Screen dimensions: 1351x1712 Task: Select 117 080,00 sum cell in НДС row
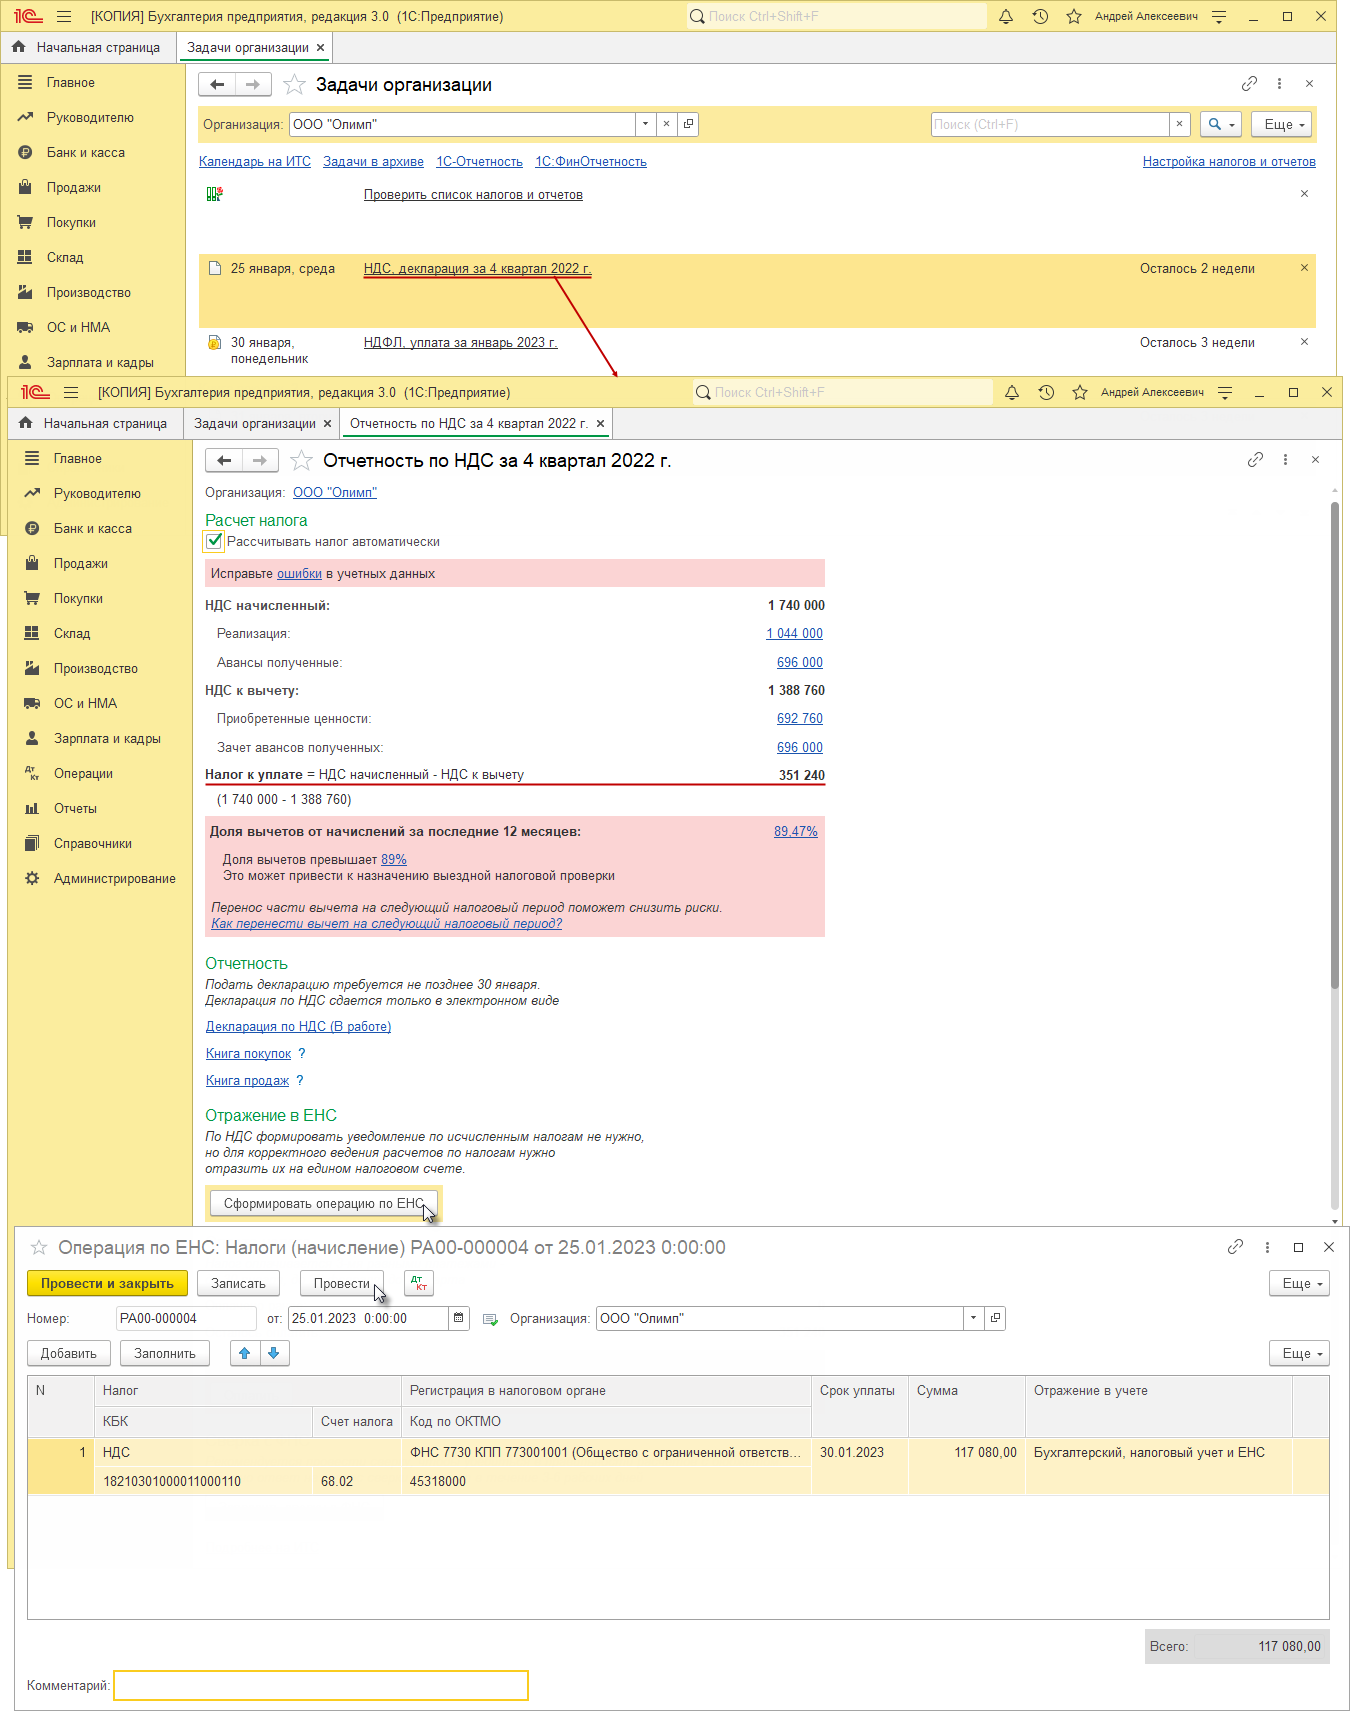965,1452
